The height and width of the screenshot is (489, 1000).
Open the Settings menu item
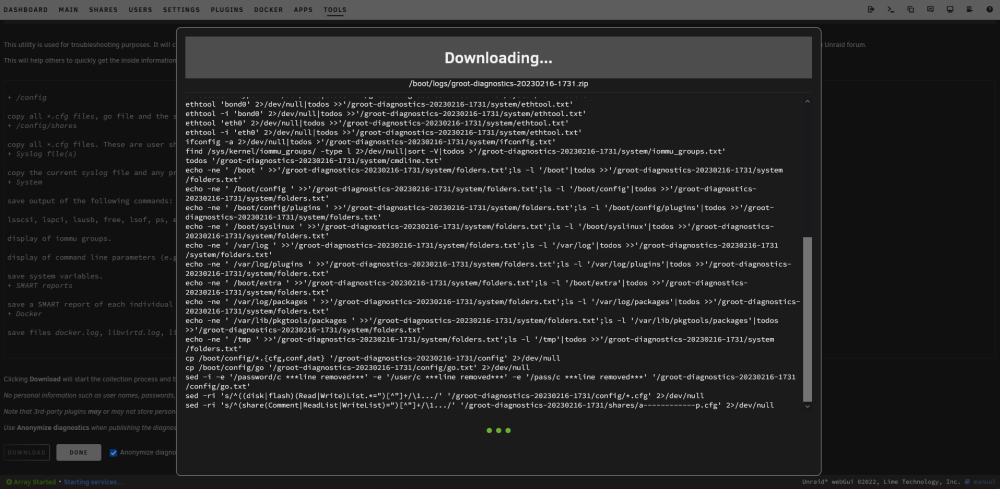pyautogui.click(x=181, y=10)
